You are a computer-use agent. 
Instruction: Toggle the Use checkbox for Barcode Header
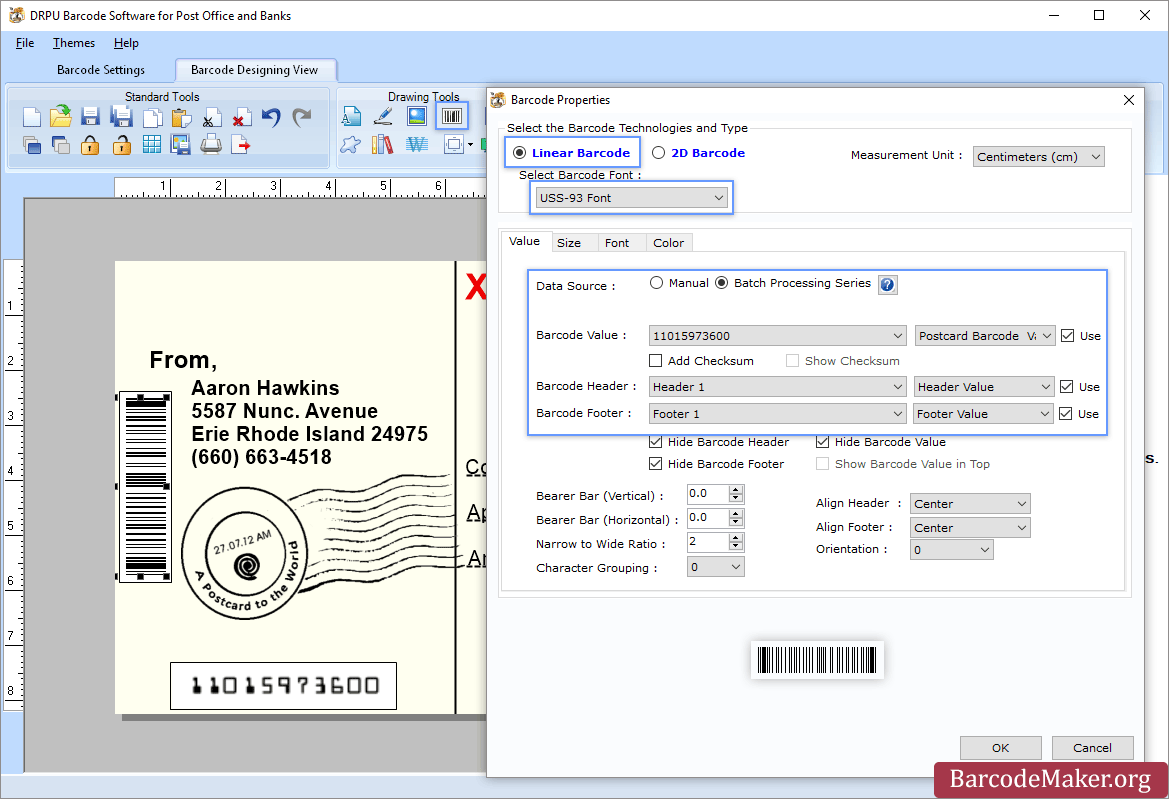(1067, 387)
